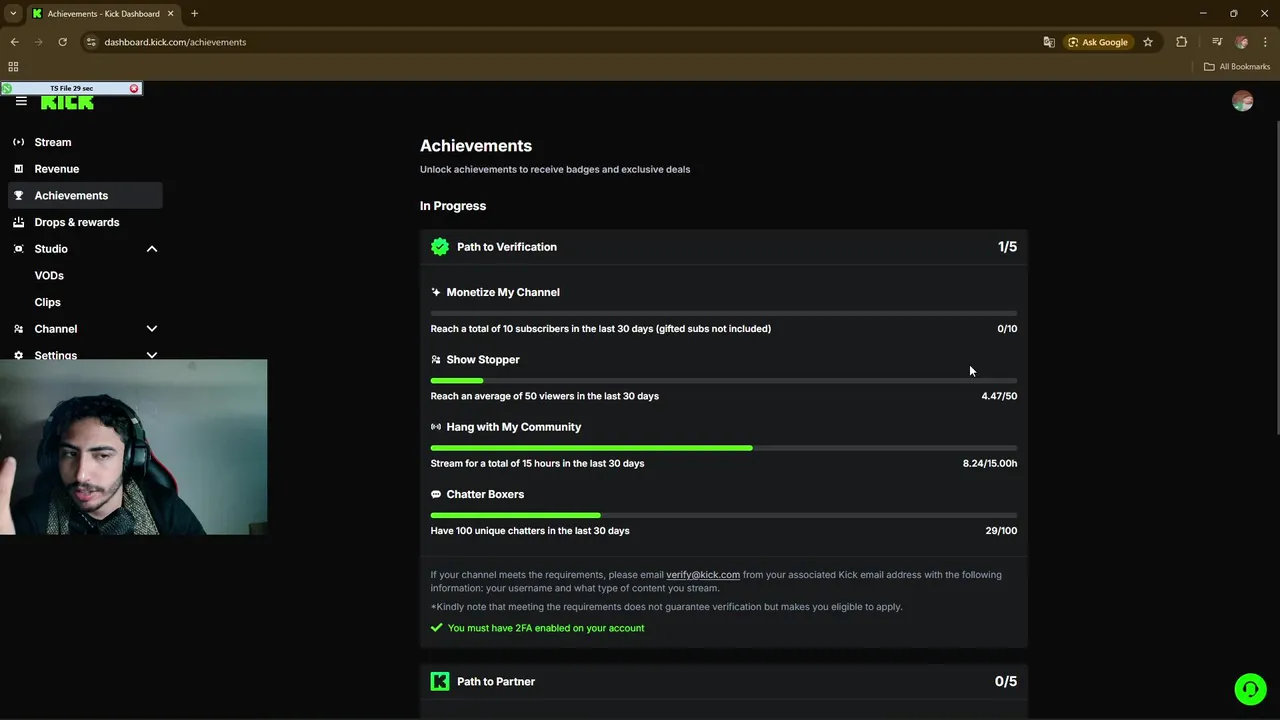Open VODs under Studio

coord(49,275)
